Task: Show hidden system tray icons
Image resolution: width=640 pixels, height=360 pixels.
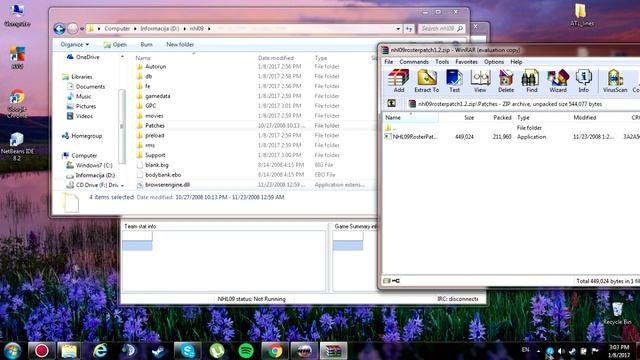Action: [x=538, y=351]
